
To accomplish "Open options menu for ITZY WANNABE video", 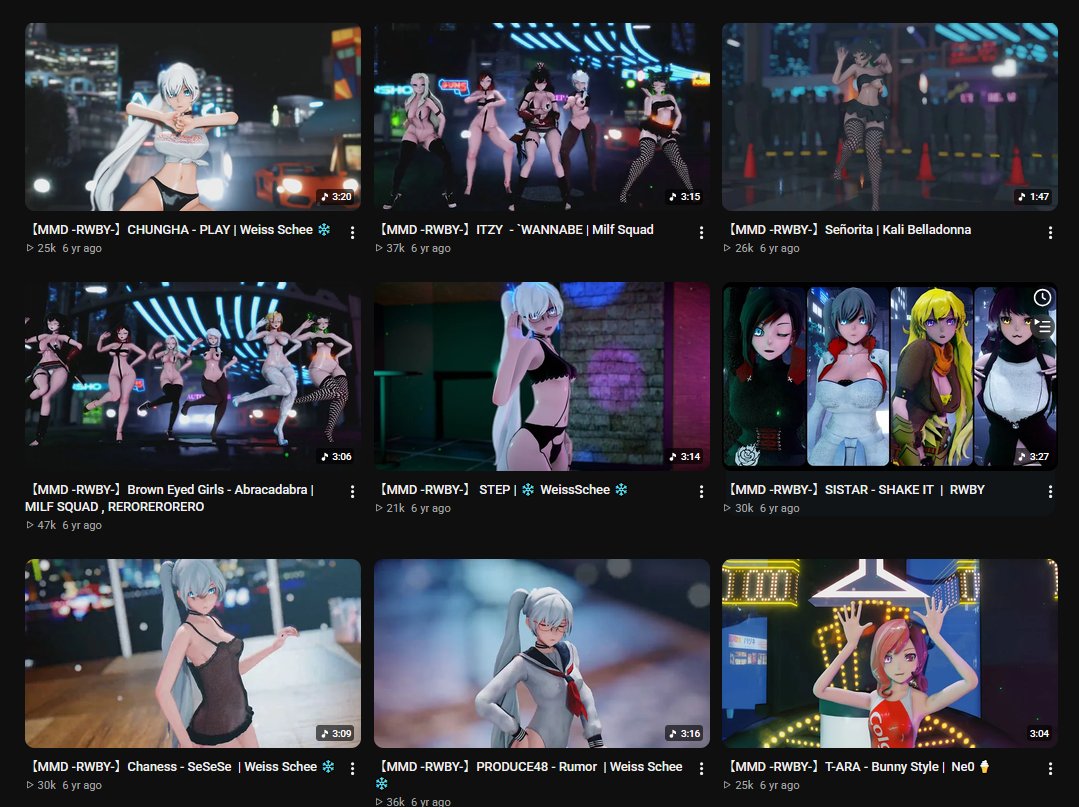I will (x=701, y=233).
